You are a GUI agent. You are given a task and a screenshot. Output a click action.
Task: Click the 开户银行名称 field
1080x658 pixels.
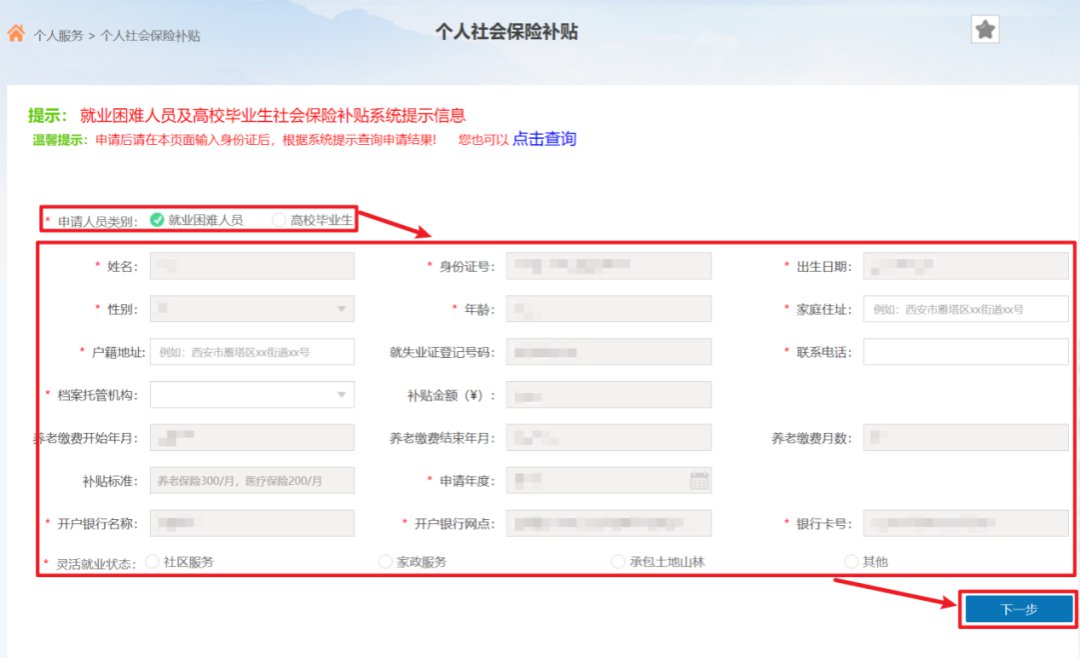pyautogui.click(x=252, y=523)
